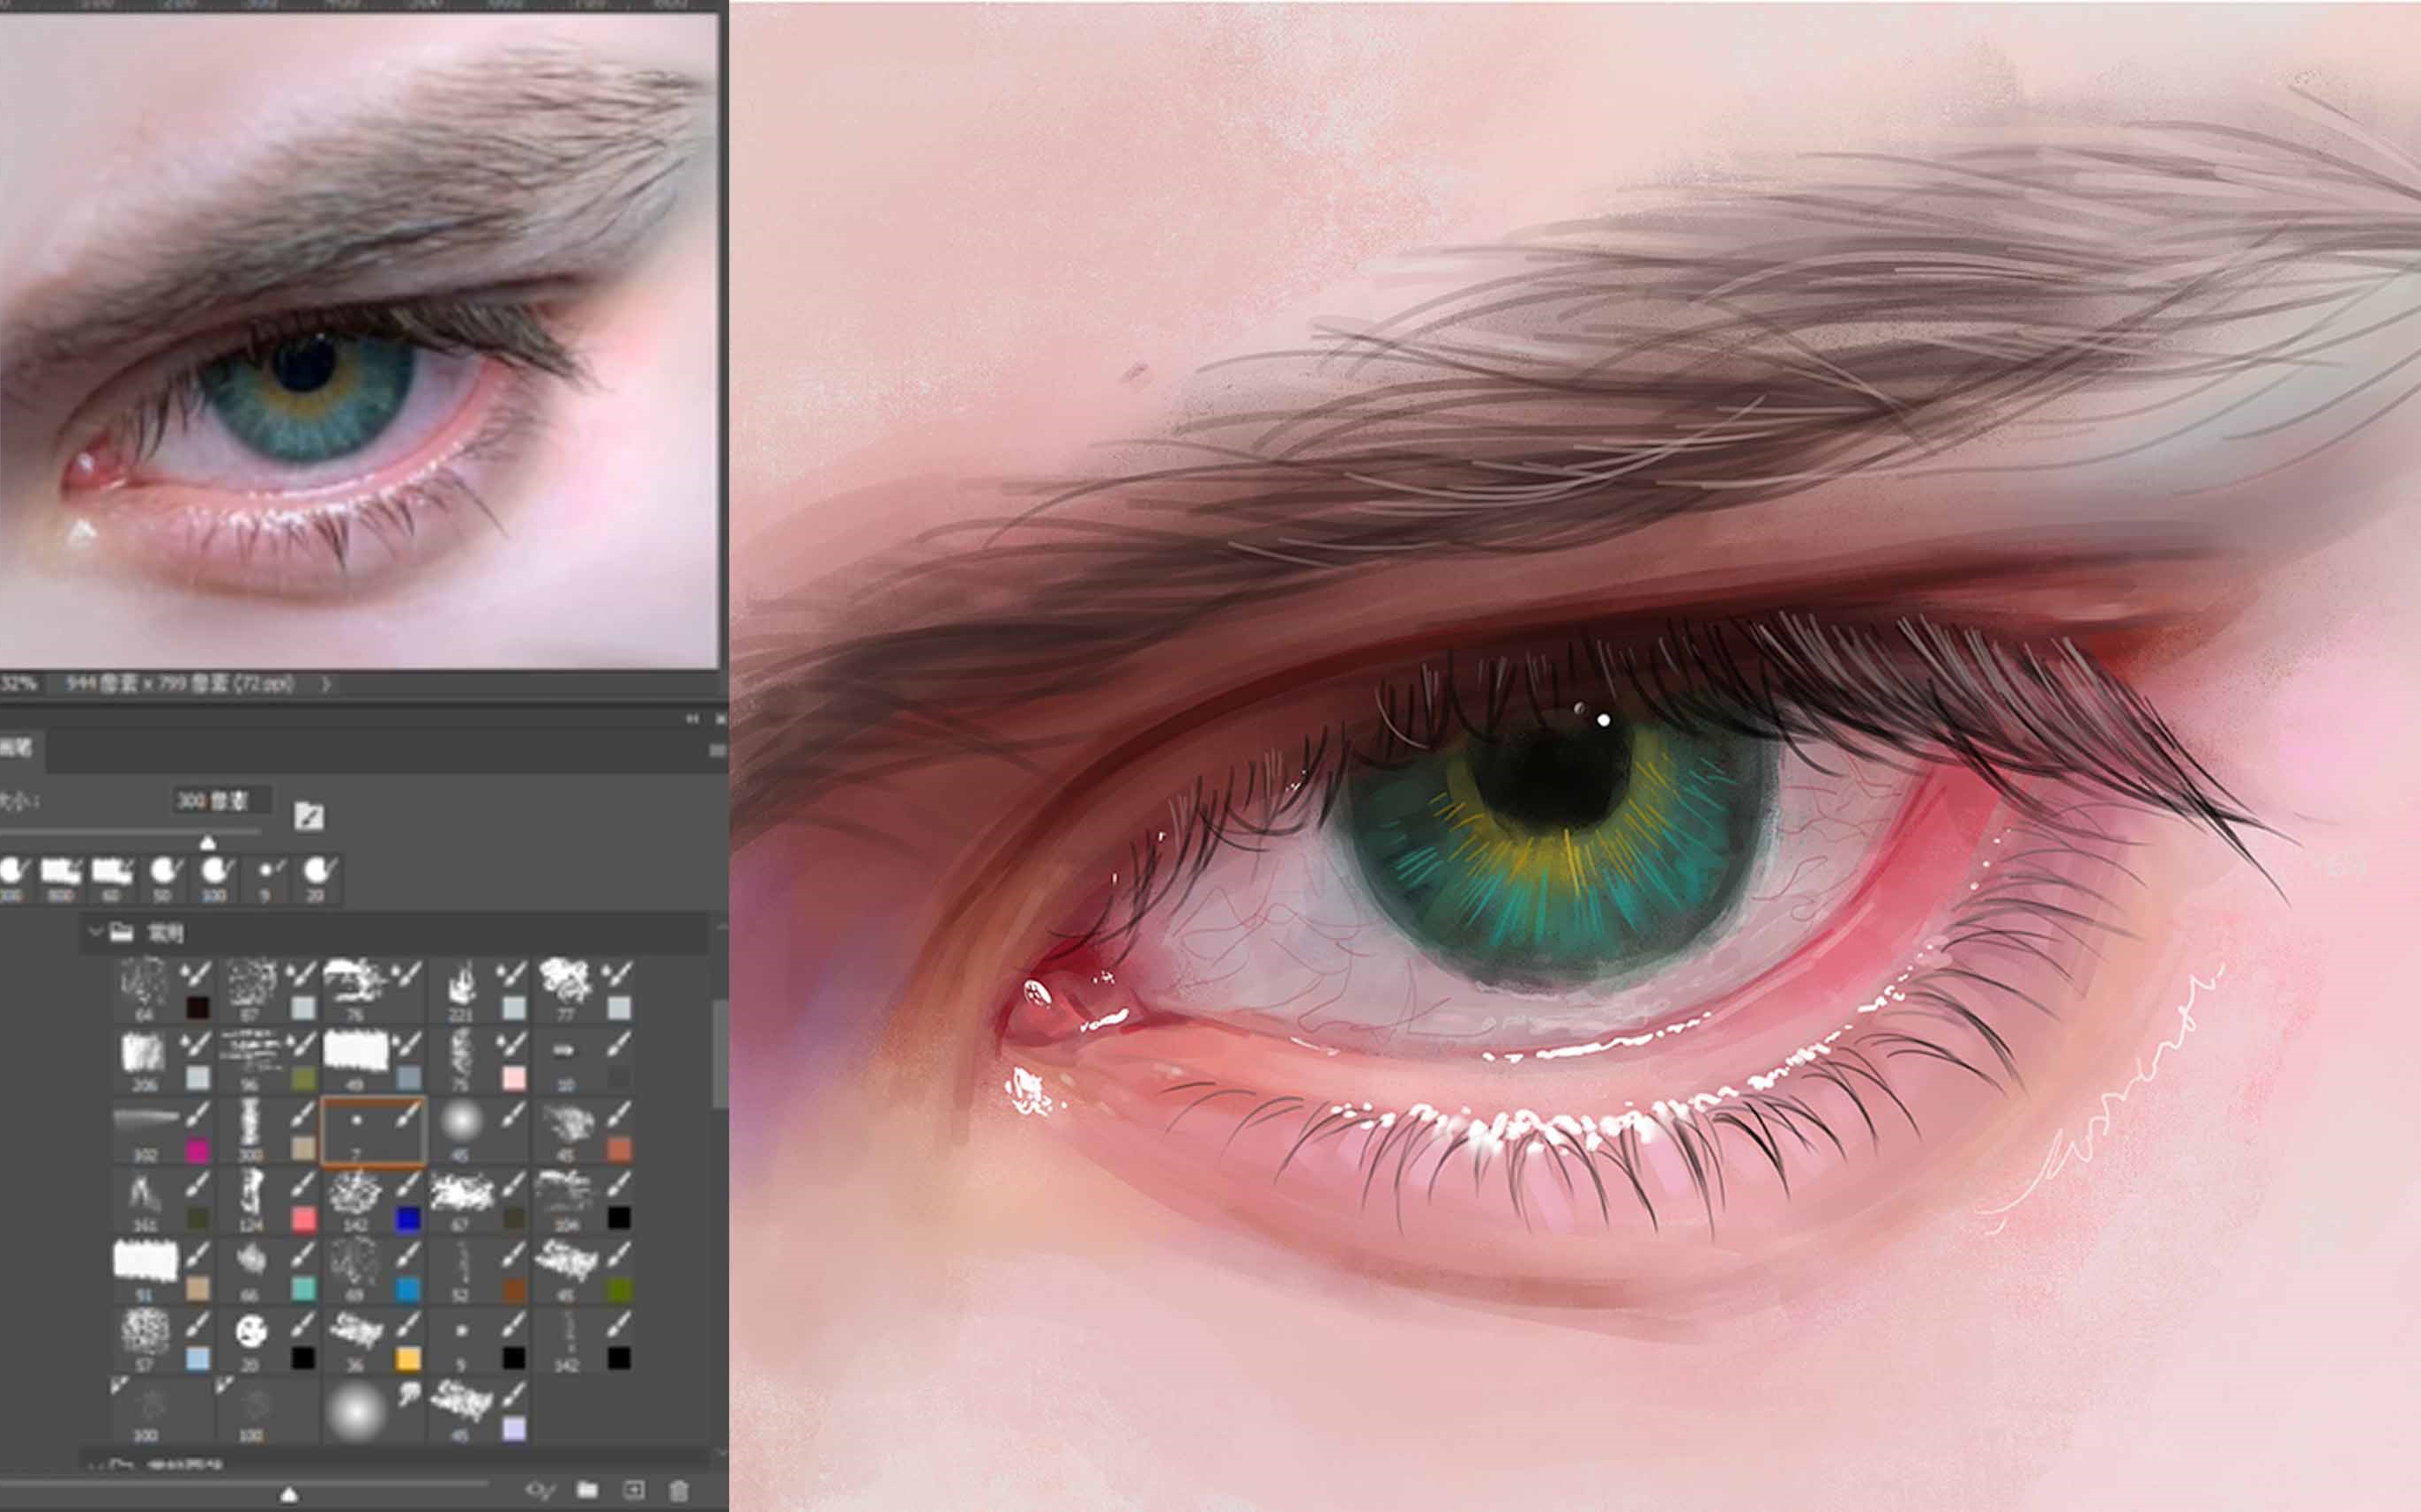The image size is (2421, 1512).
Task: Click the 32% zoom level field
Action: 18,684
